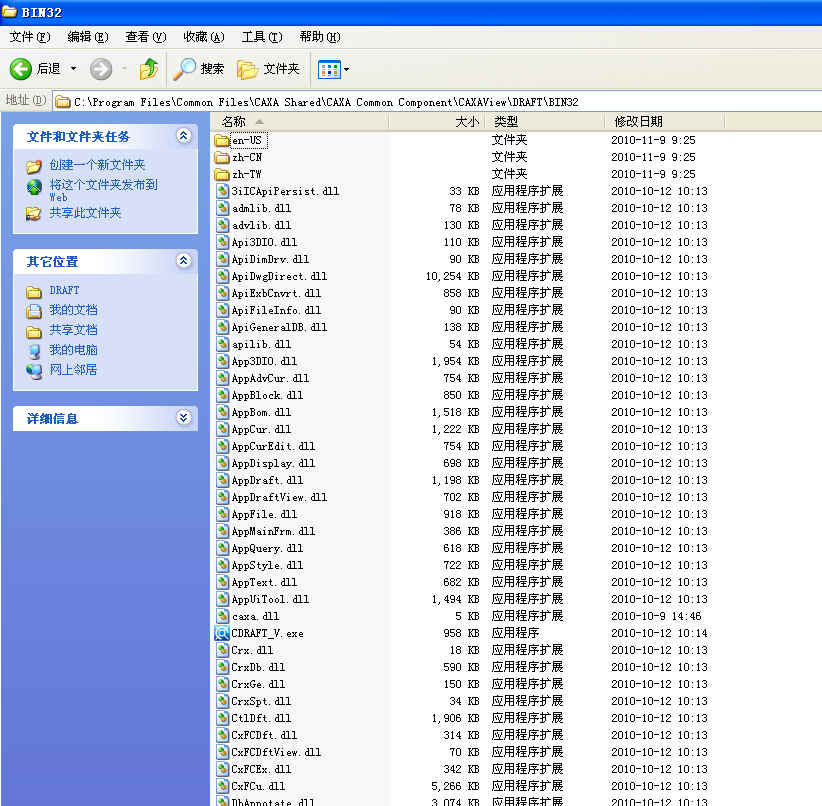This screenshot has height=806, width=822.
Task: Sort by the 名称 column header
Action: click(x=299, y=122)
